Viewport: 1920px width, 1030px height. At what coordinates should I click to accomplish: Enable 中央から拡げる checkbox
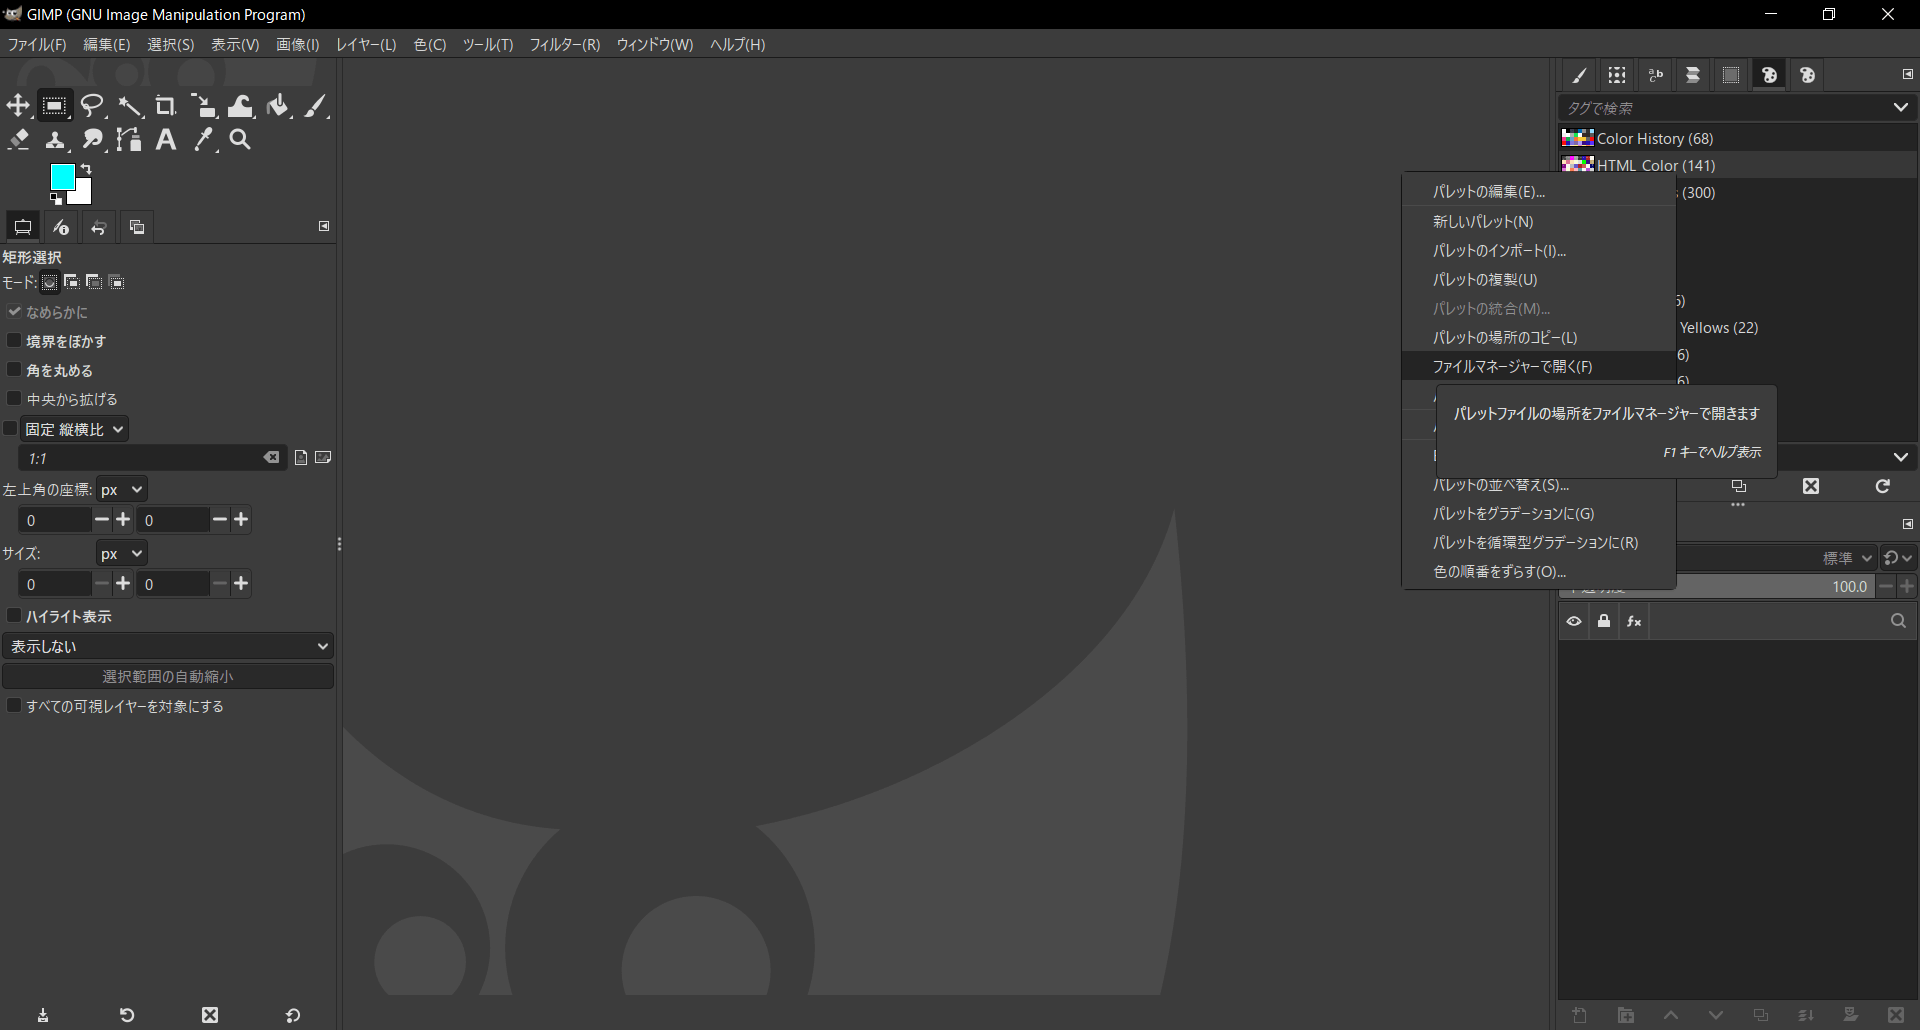[x=14, y=399]
